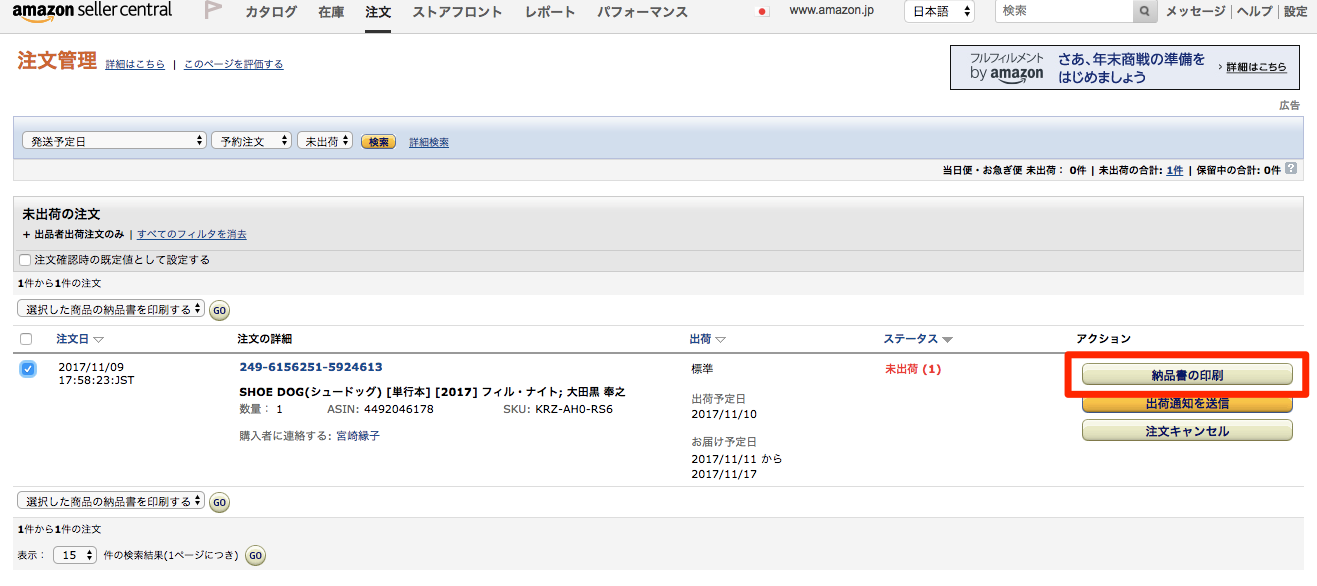1317x586 pixels.
Task: Open upper 選択した商品の納品書を印刷する dropdown
Action: point(111,309)
